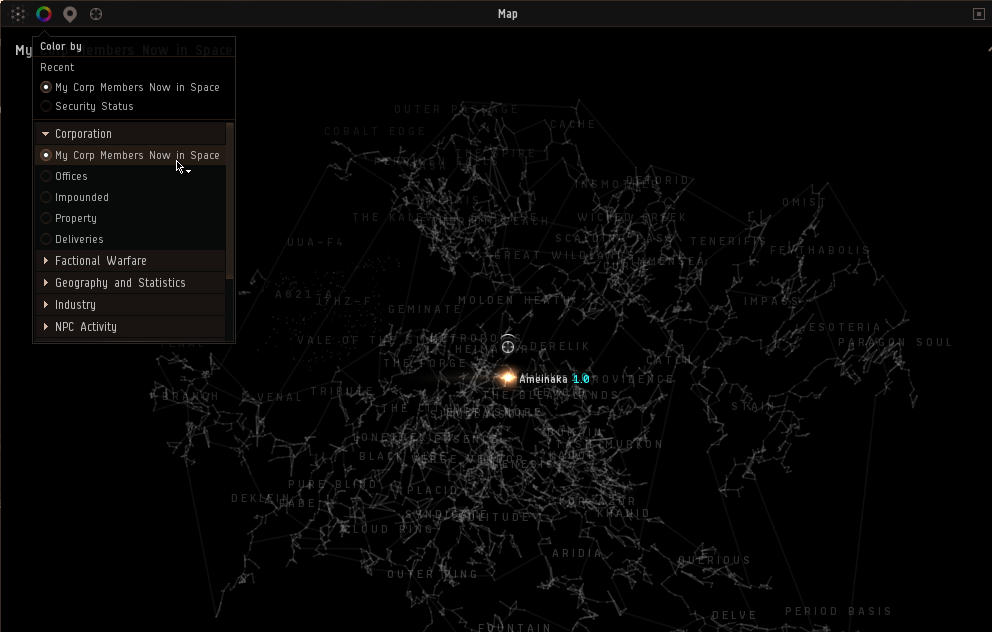Click the CACHE region label
The width and height of the screenshot is (992, 632).
pos(573,124)
